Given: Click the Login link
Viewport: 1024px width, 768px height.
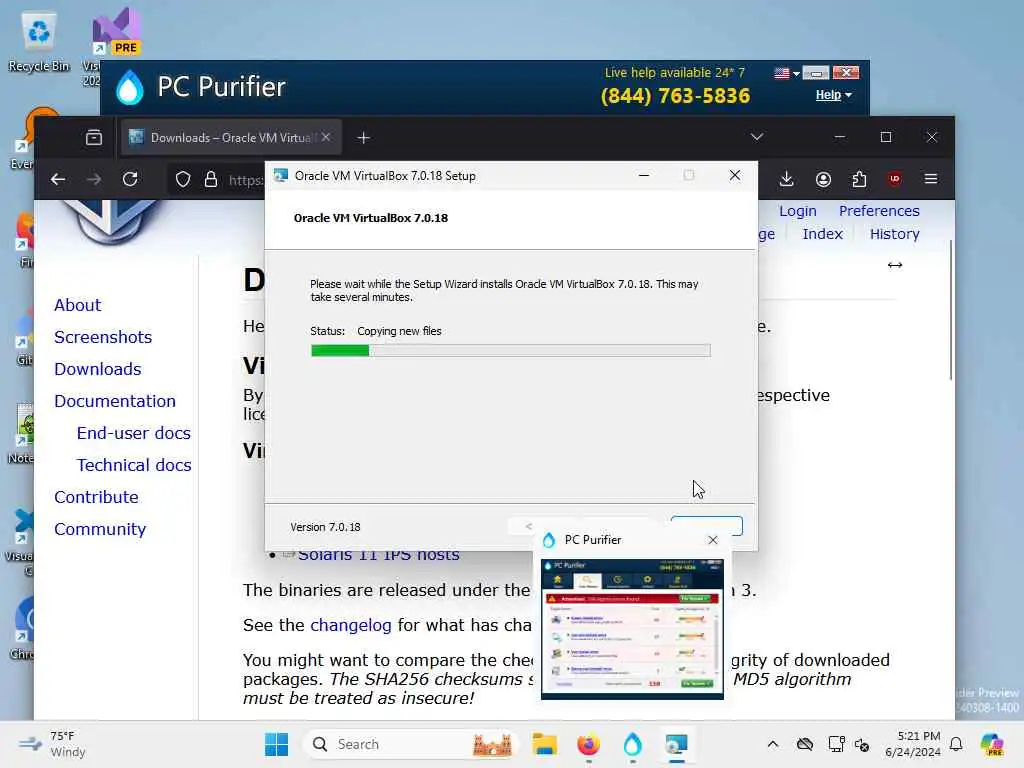Looking at the screenshot, I should coord(797,211).
